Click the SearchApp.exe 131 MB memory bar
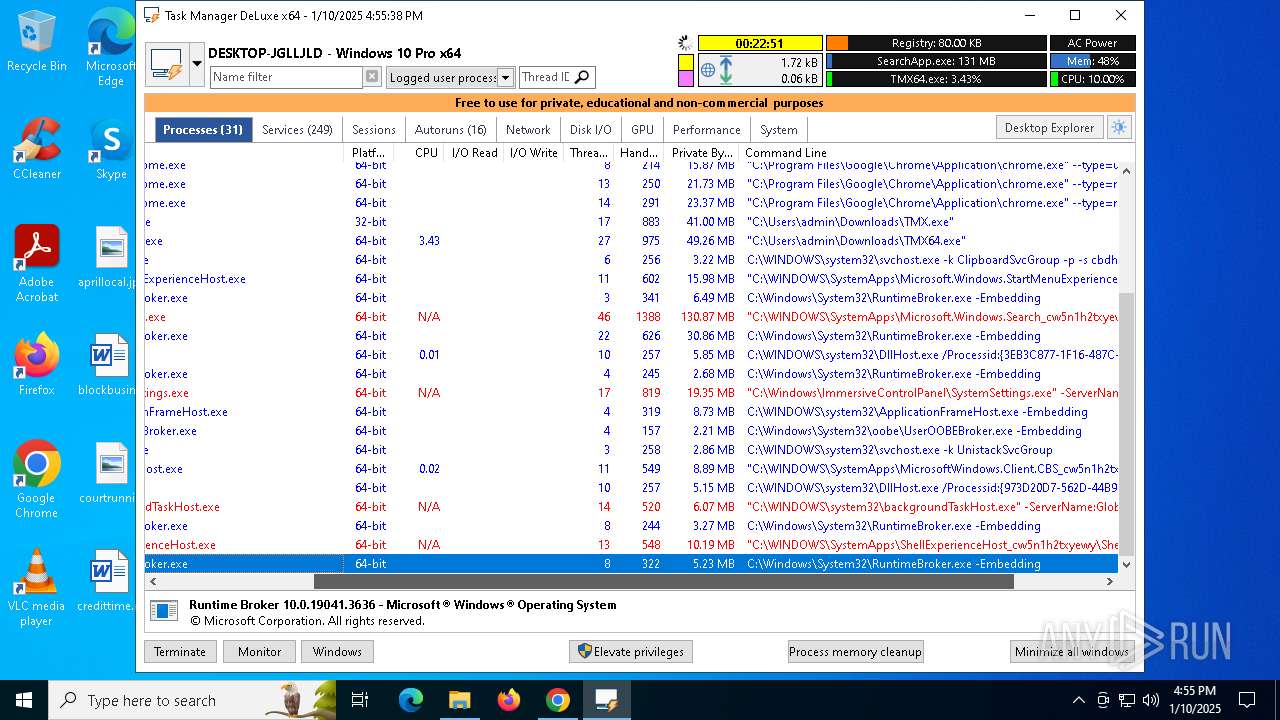Viewport: 1280px width, 720px height. (936, 61)
